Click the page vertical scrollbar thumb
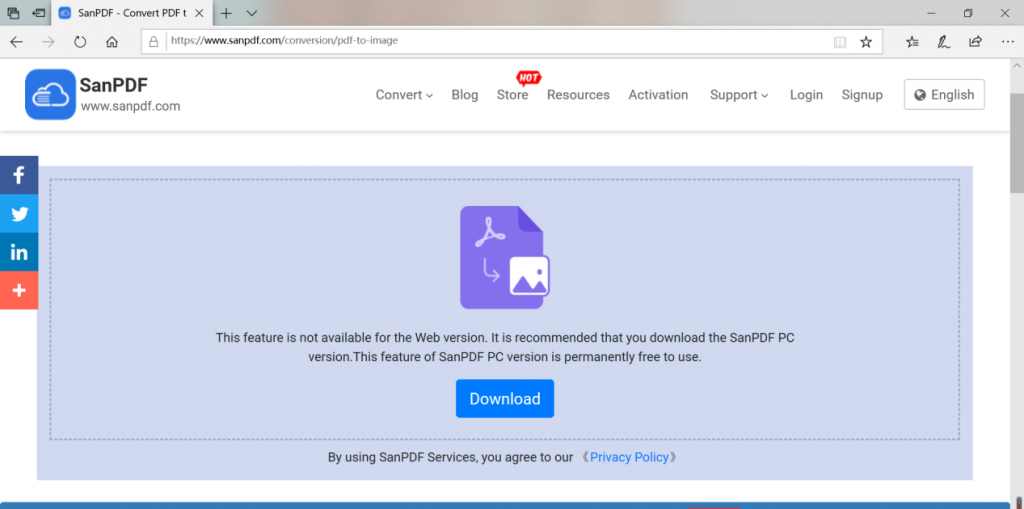Screen dimensions: 1024x509 pyautogui.click(x=1017, y=142)
